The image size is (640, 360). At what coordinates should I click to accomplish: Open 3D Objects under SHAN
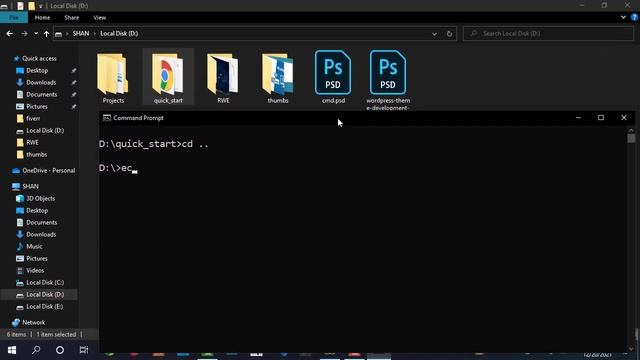tap(40, 198)
